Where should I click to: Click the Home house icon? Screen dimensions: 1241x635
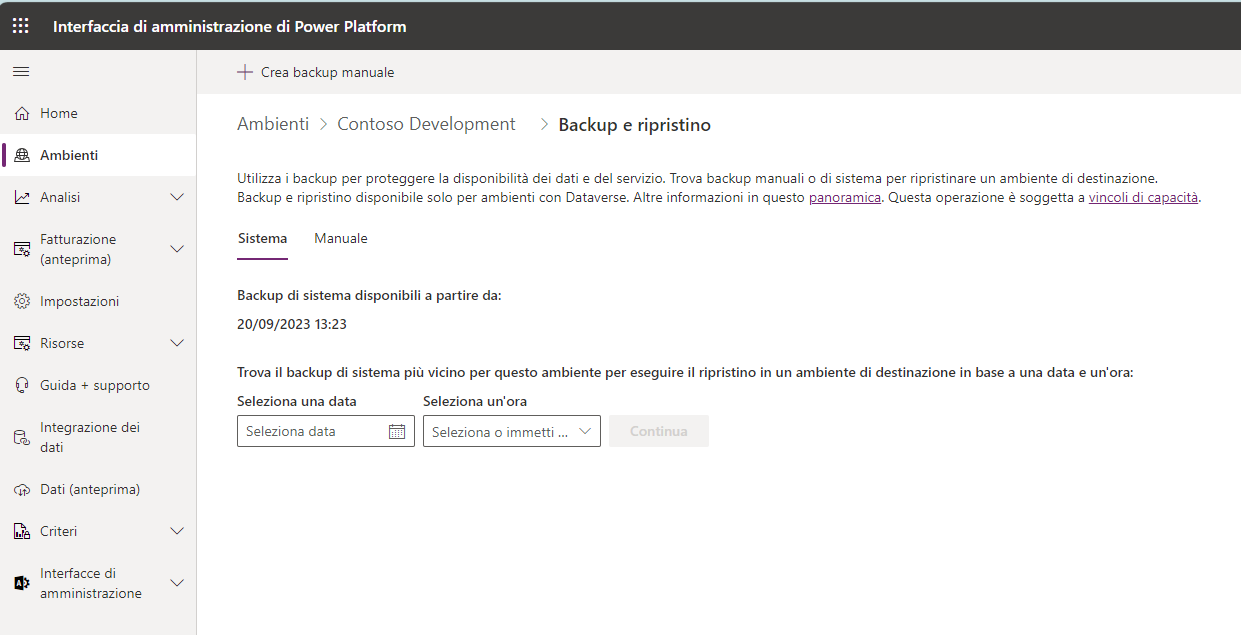pos(22,114)
